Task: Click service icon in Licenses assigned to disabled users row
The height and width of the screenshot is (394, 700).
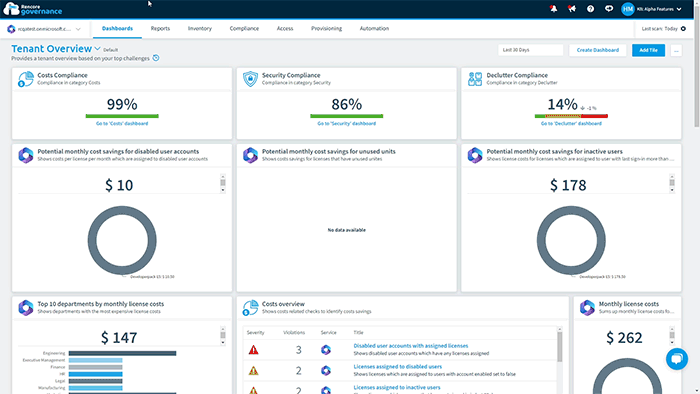Action: coord(326,370)
